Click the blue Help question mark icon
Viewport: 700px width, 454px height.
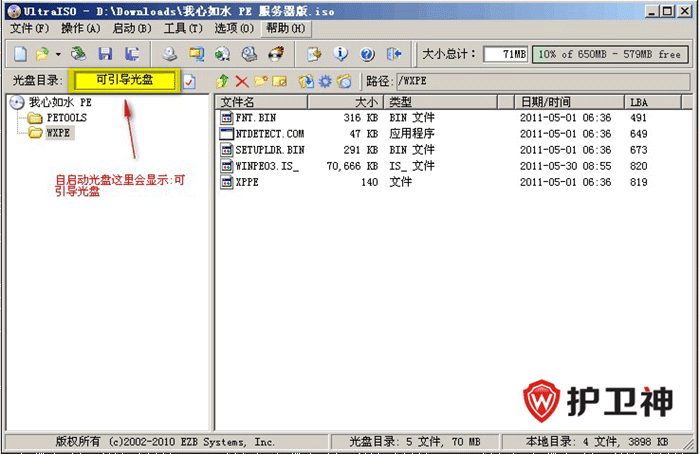[367, 54]
